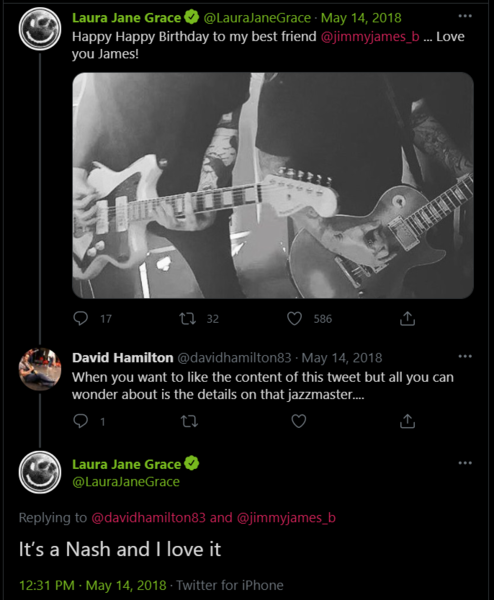494x600 pixels.
Task: Like David Hamilton's jazzmaster tweet
Action: coord(298,421)
